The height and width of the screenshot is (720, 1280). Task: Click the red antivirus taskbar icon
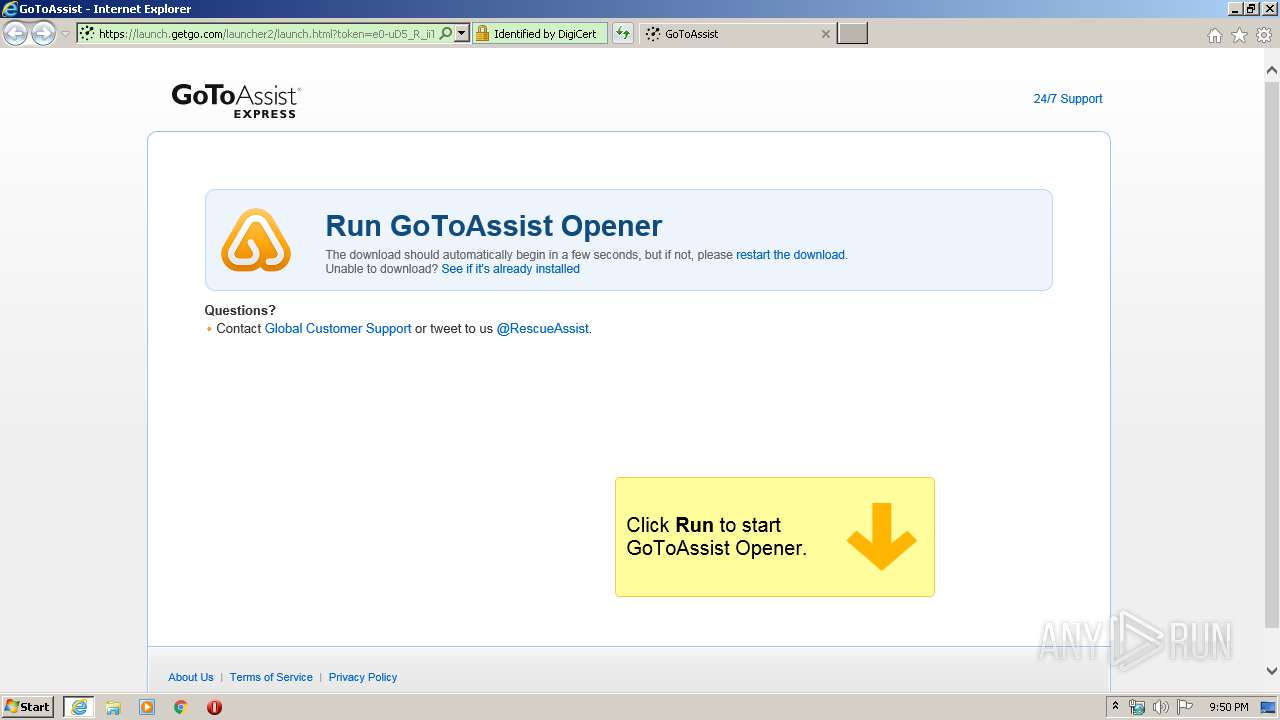coord(214,707)
